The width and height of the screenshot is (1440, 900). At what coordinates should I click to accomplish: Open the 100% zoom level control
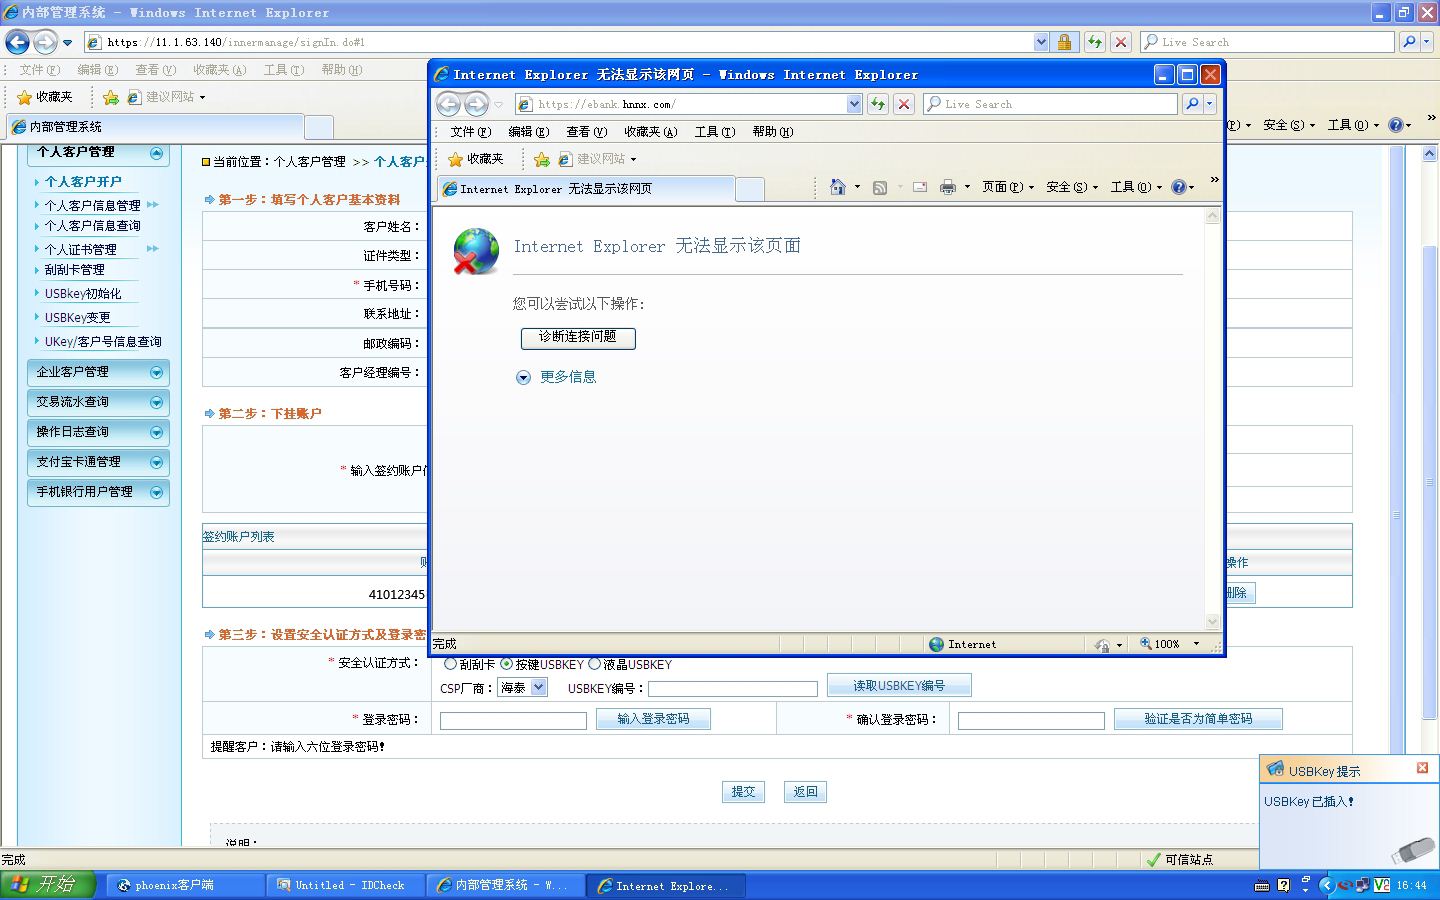(x=1169, y=644)
